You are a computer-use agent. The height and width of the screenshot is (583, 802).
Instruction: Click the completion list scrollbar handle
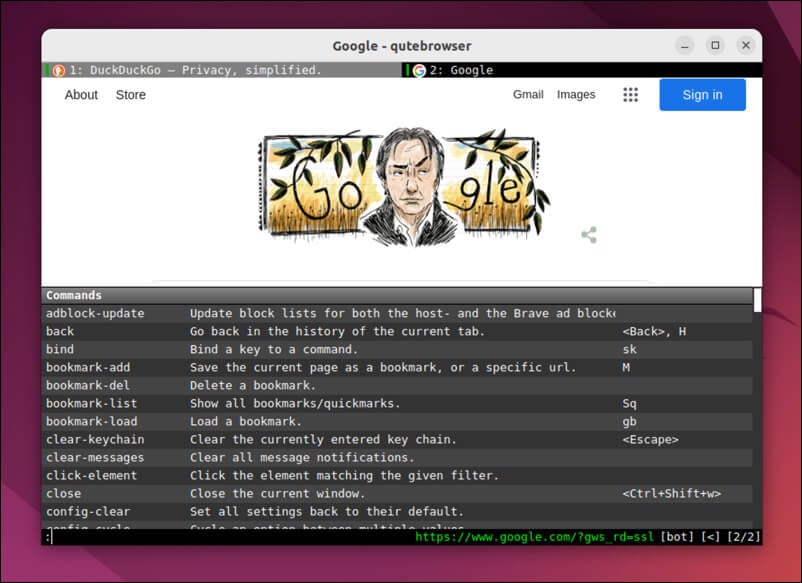[757, 300]
